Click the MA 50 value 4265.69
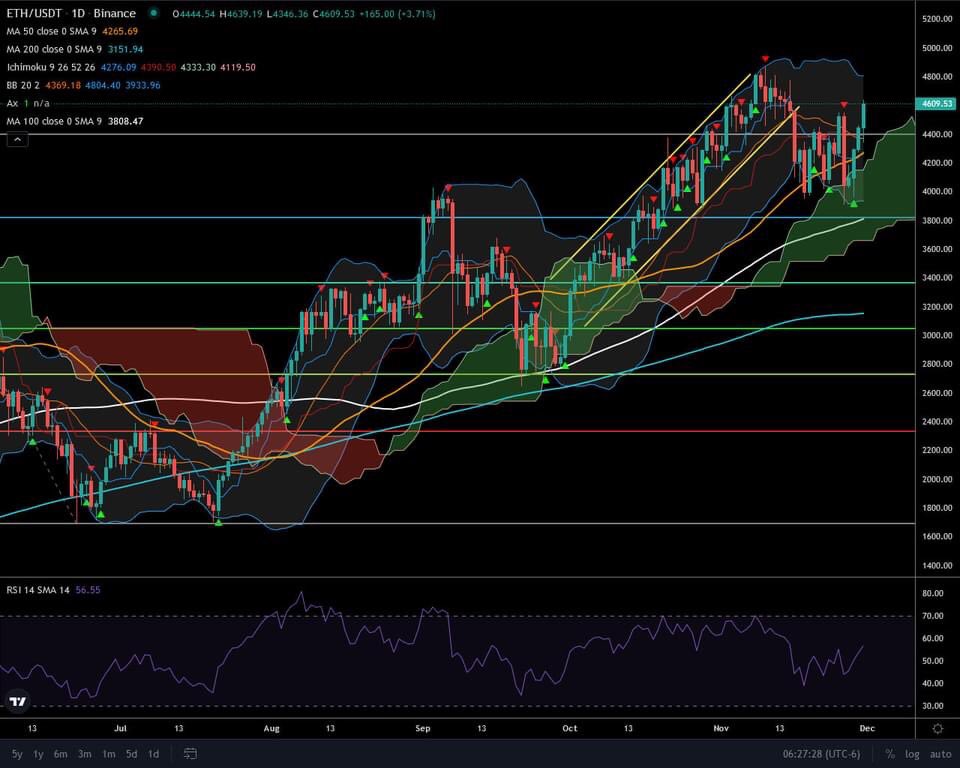This screenshot has height=768, width=960. coord(120,31)
